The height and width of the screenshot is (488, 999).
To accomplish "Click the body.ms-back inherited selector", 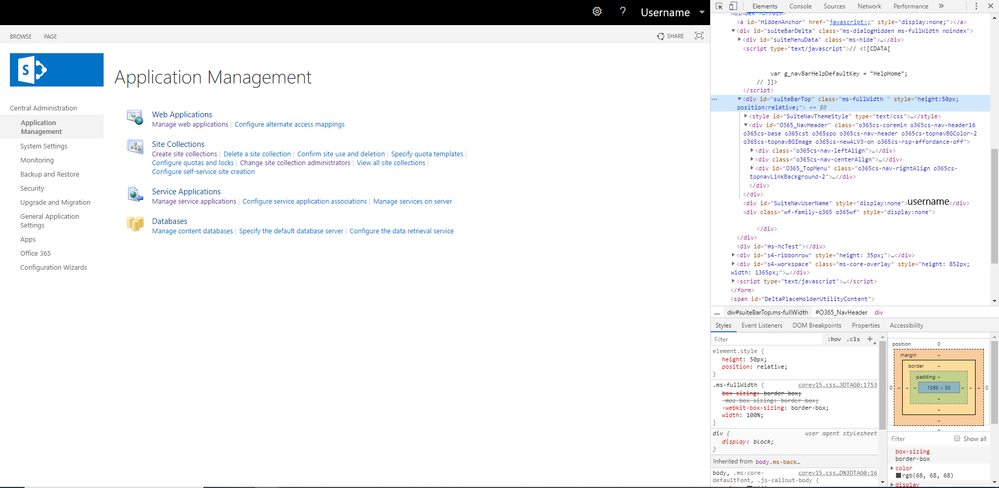I will coord(777,461).
